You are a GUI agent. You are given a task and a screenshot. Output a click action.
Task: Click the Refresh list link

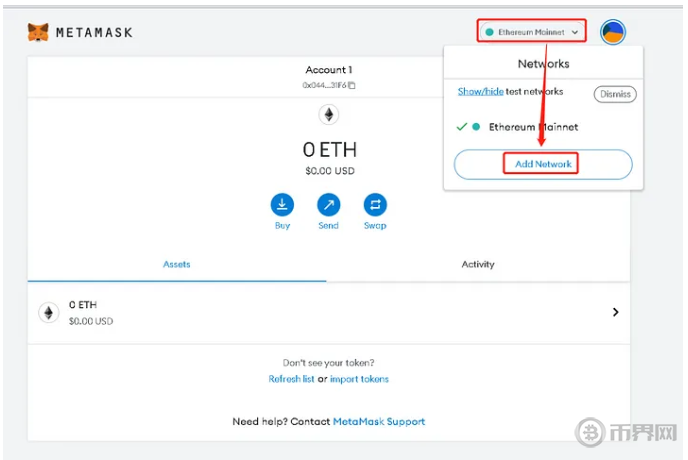(x=291, y=379)
